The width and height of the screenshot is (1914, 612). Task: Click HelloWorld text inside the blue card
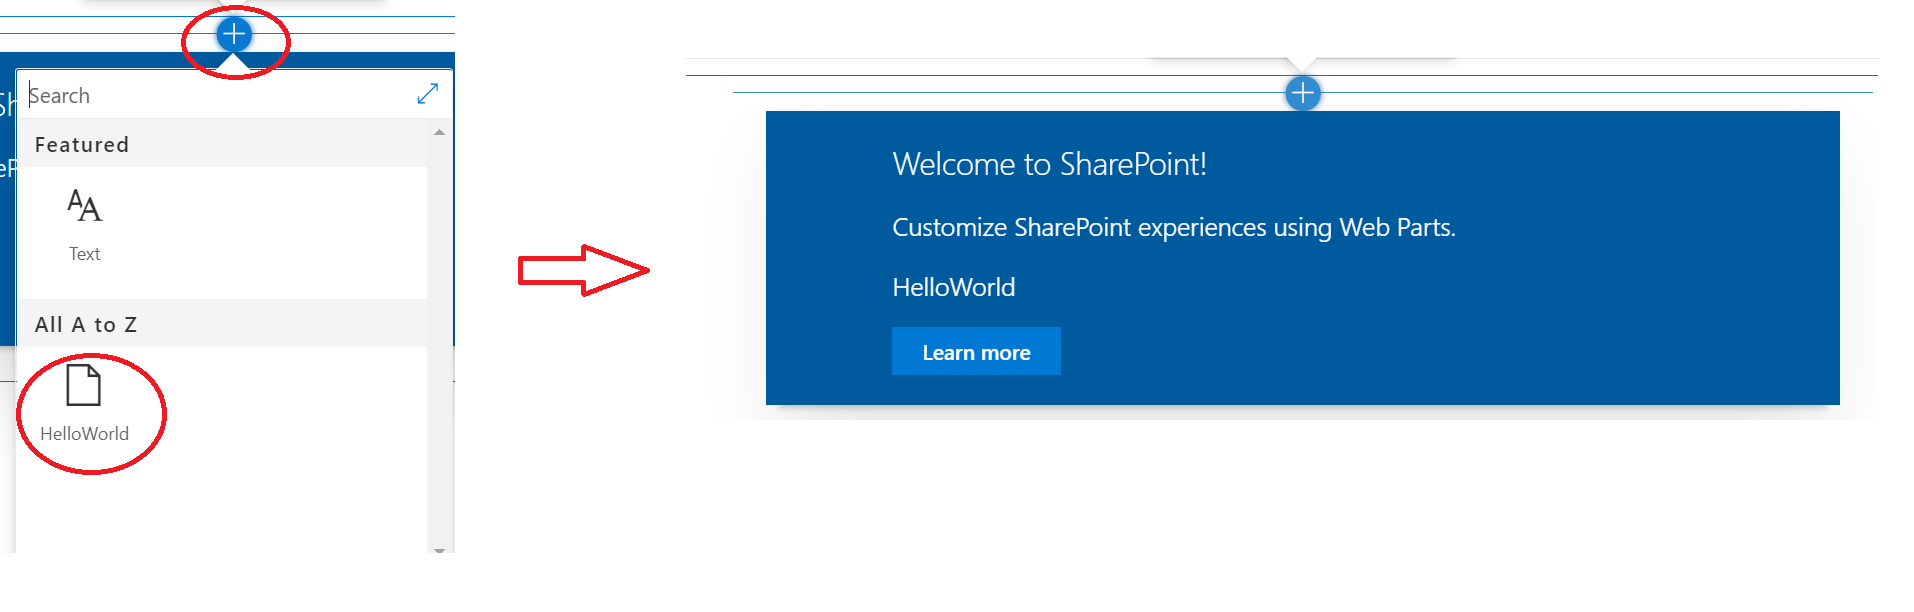(x=953, y=288)
